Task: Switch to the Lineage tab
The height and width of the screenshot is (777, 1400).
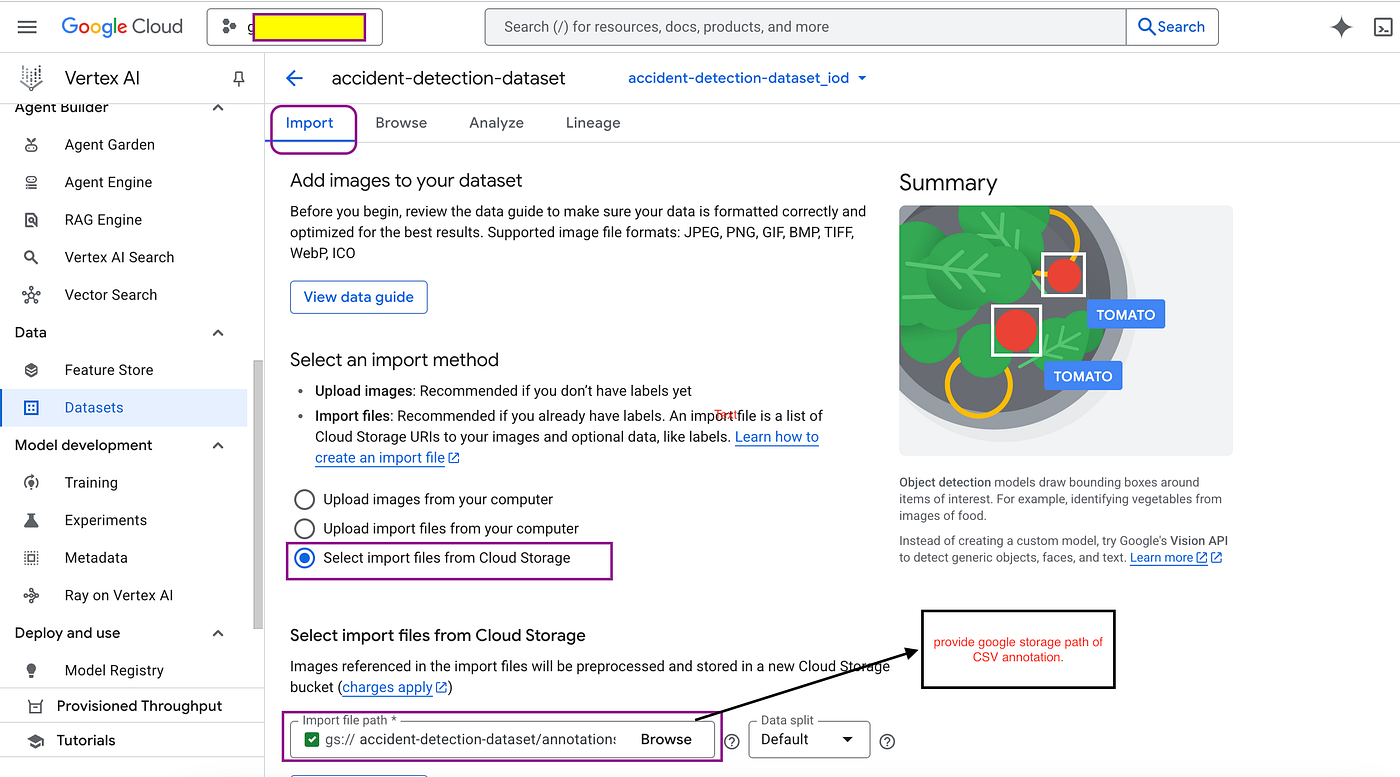Action: (x=593, y=123)
